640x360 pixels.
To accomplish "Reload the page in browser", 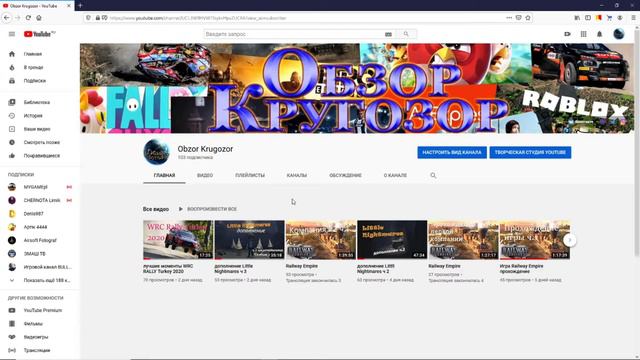I will pyautogui.click(x=28, y=18).
